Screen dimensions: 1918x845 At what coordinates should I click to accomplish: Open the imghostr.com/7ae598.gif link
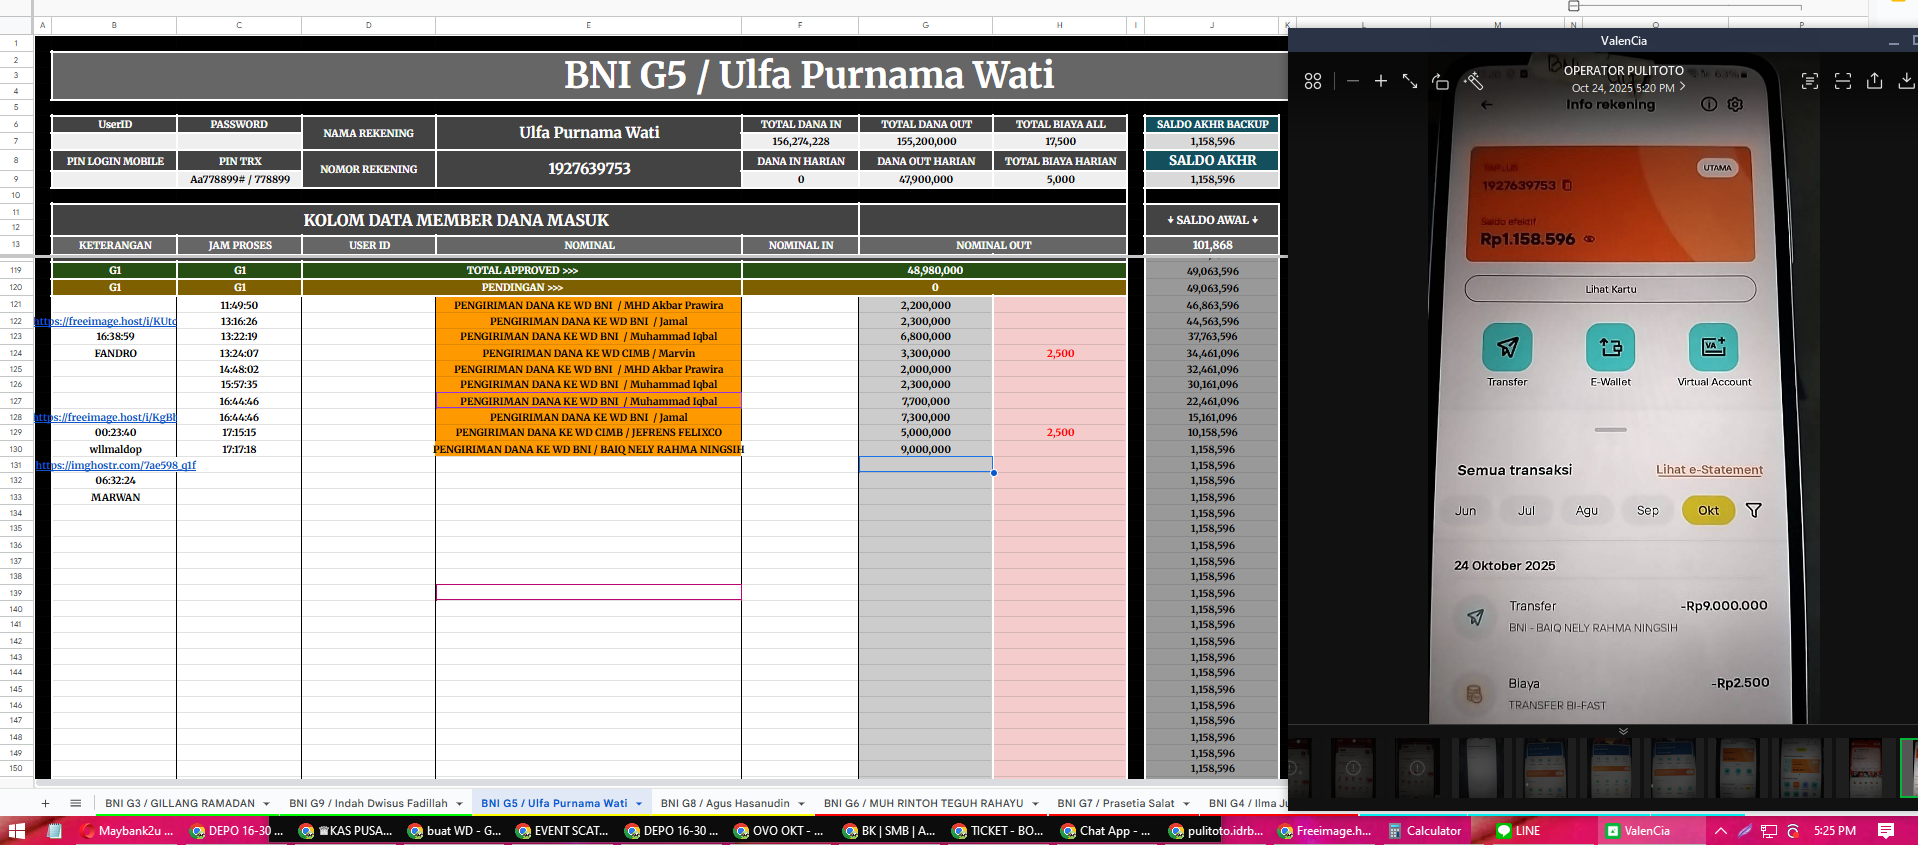pos(116,465)
